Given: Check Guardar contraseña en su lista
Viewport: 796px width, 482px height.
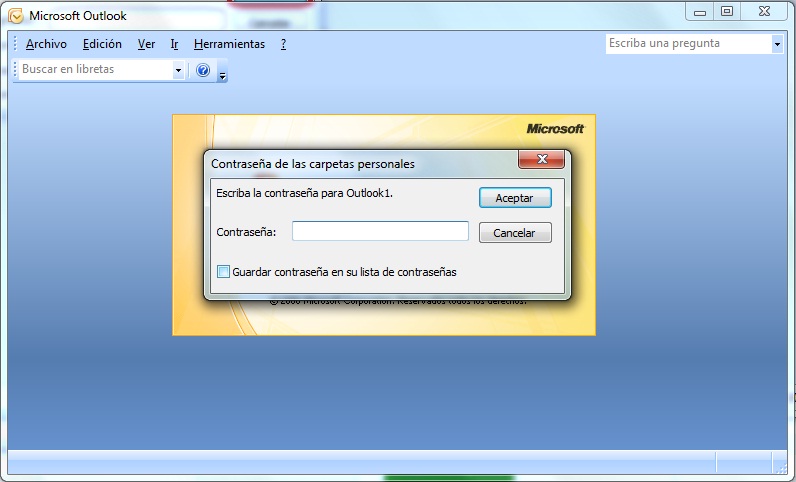Looking at the screenshot, I should coord(223,272).
